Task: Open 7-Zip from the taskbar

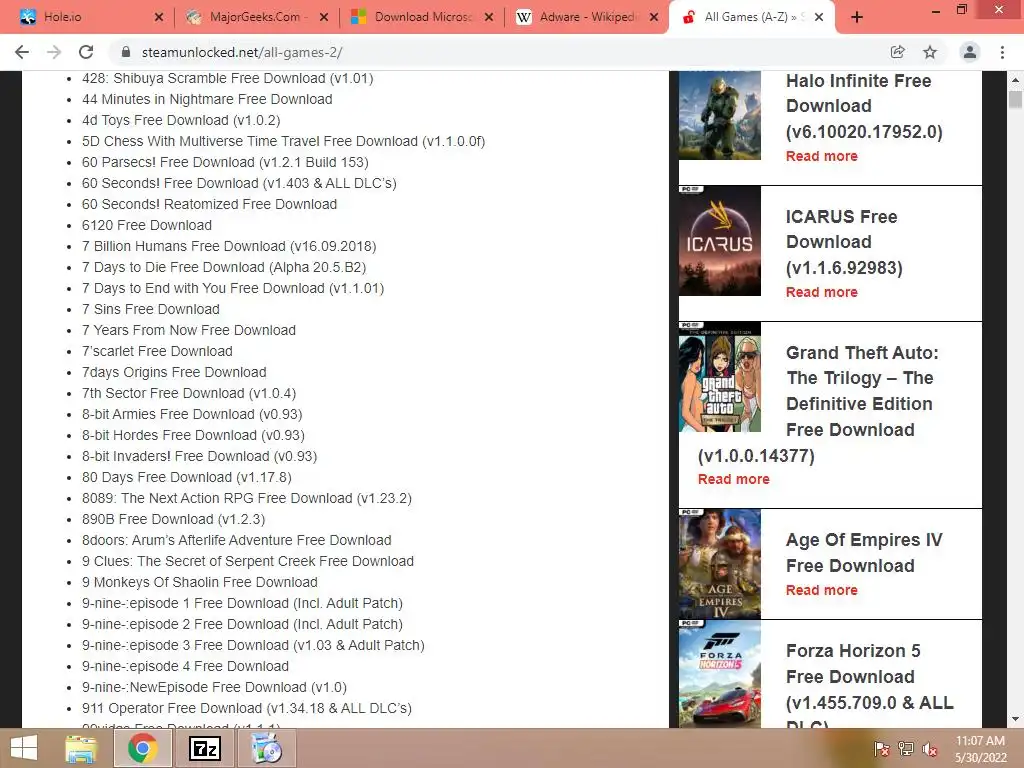Action: coord(204,748)
